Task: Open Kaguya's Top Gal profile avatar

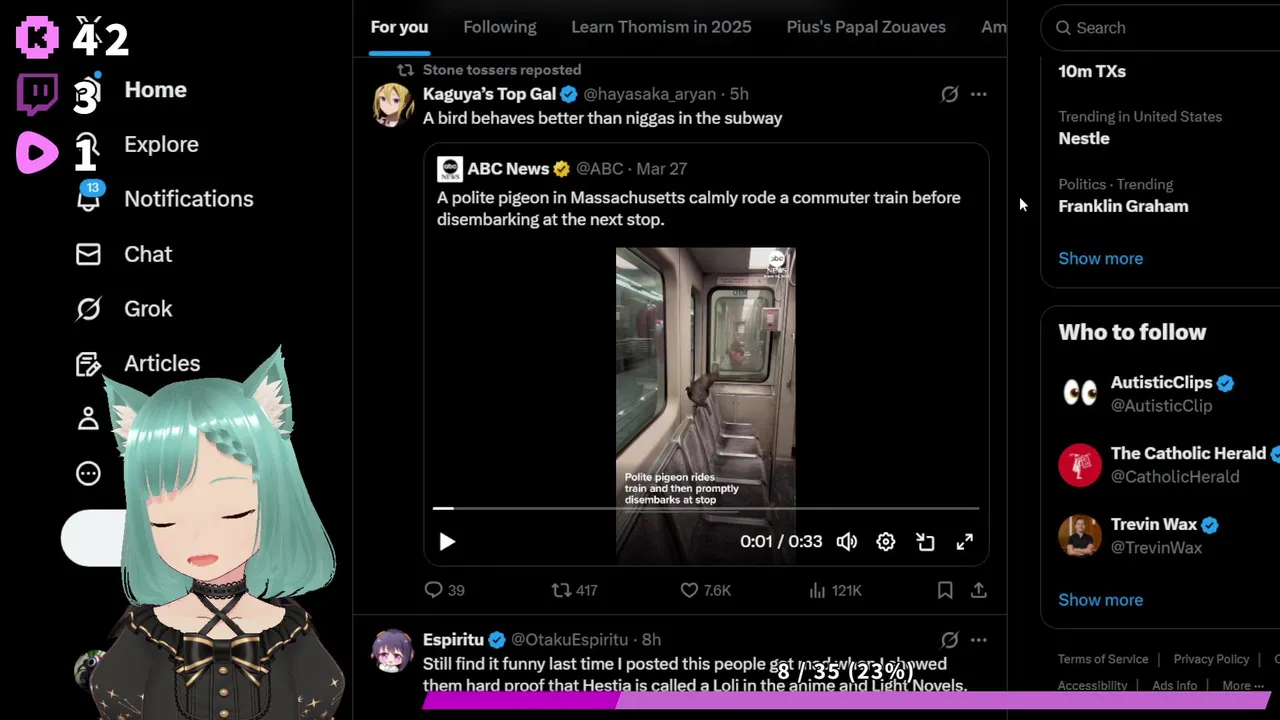Action: pyautogui.click(x=393, y=105)
